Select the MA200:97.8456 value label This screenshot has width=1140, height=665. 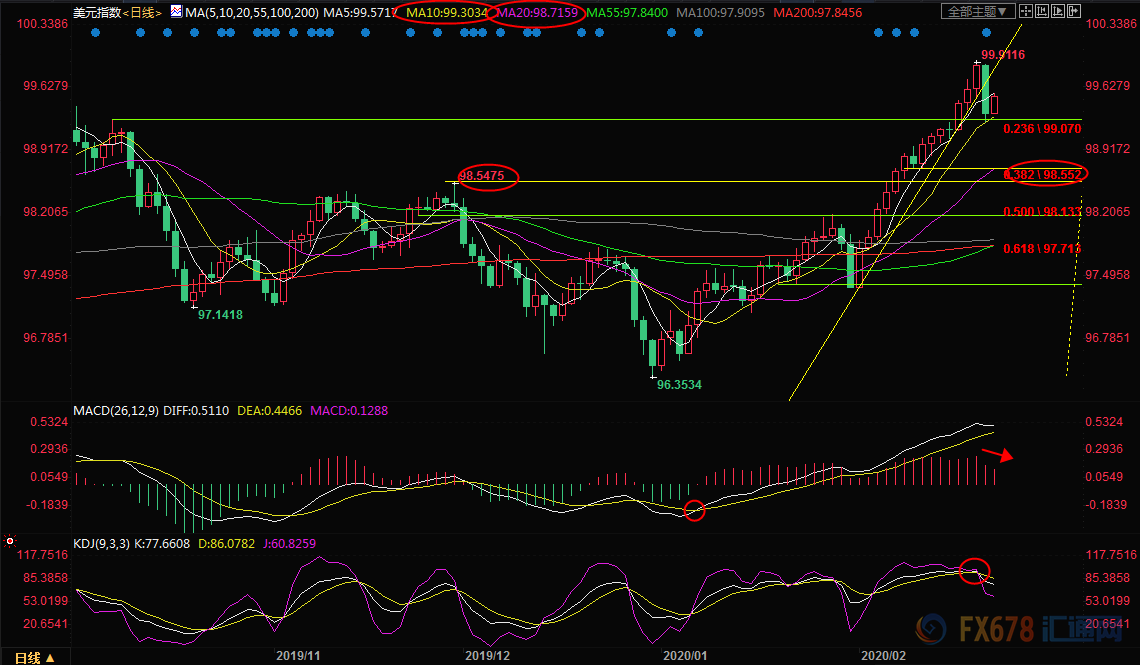[818, 12]
